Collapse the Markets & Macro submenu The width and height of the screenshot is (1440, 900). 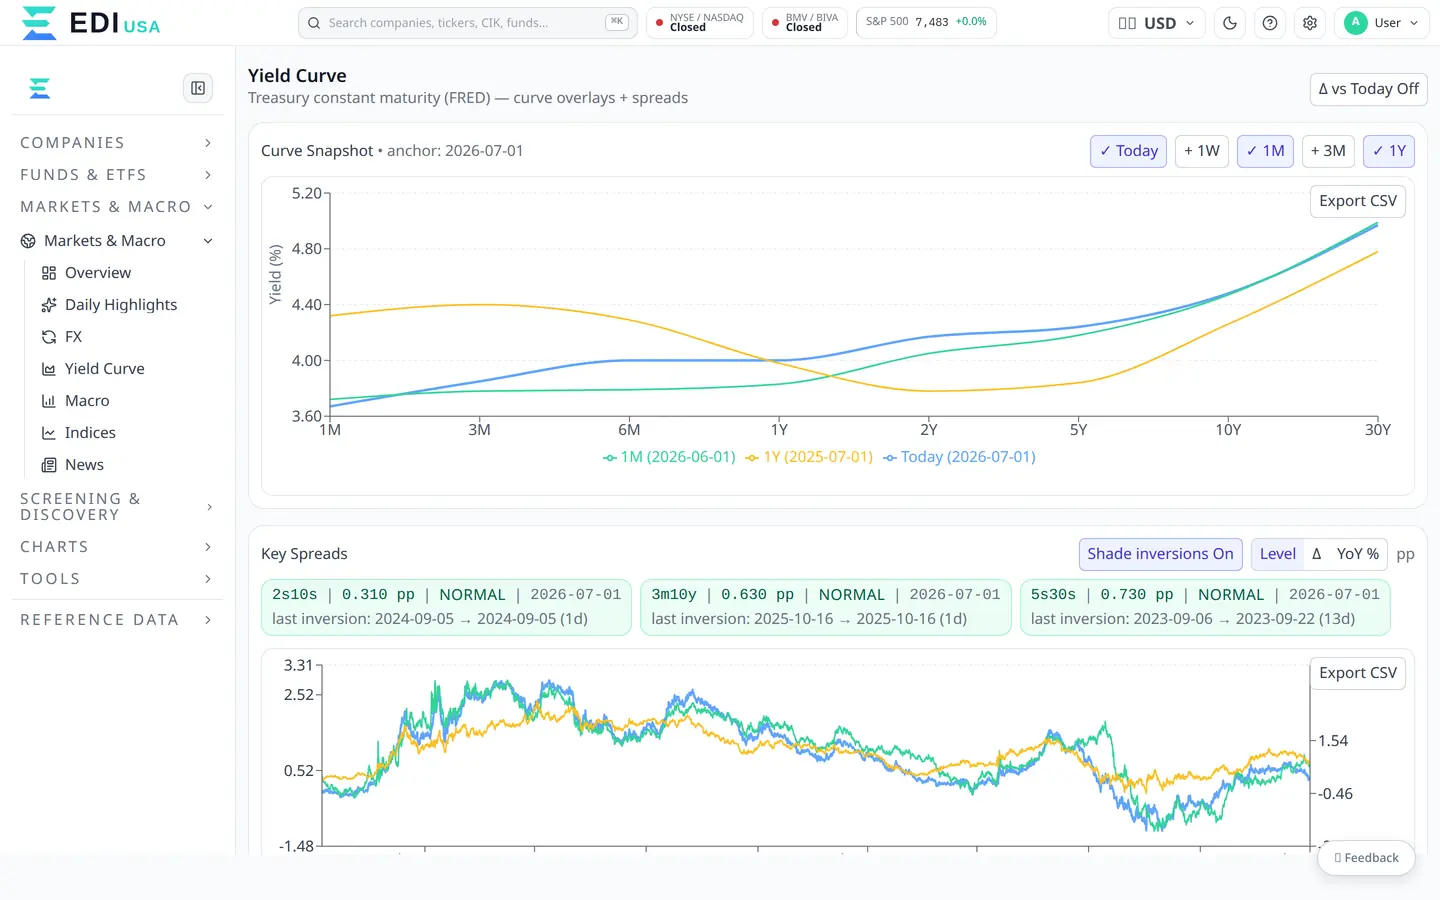click(208, 241)
